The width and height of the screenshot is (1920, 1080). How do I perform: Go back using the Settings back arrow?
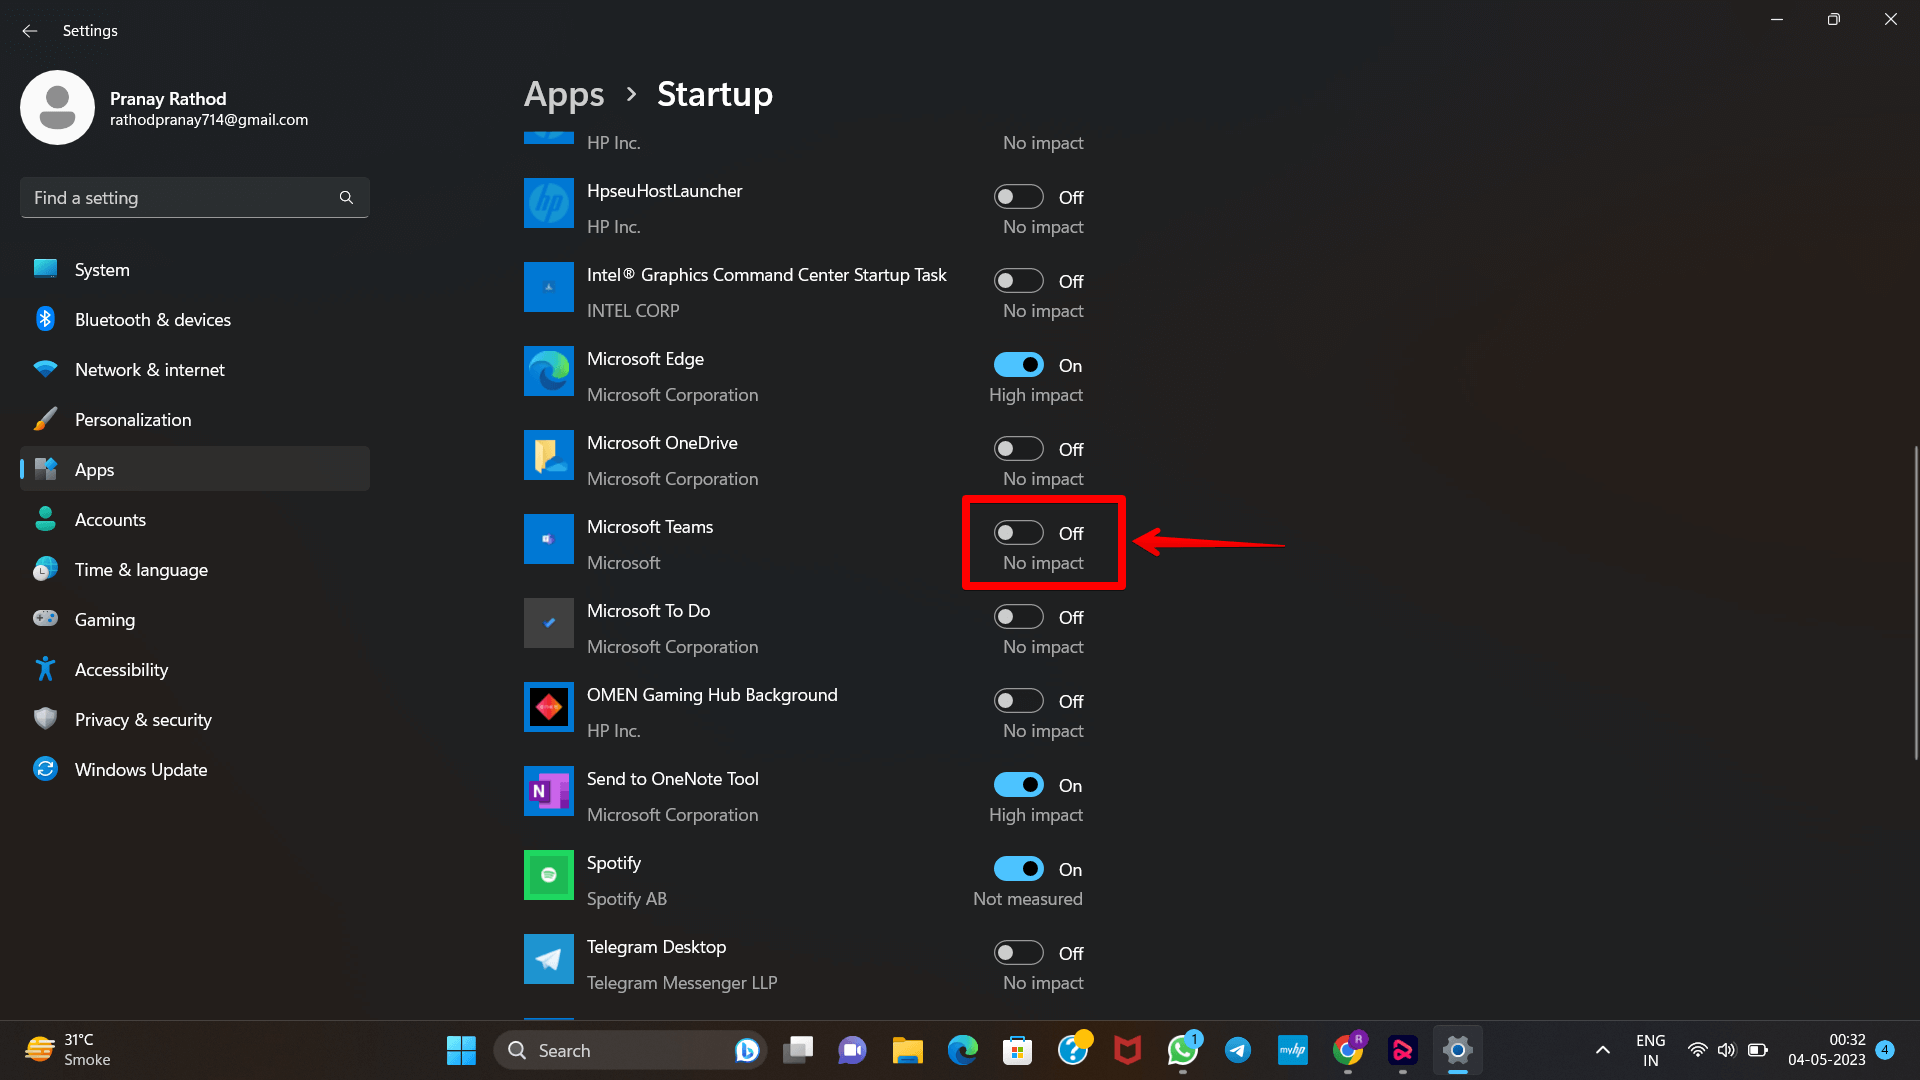click(x=30, y=31)
